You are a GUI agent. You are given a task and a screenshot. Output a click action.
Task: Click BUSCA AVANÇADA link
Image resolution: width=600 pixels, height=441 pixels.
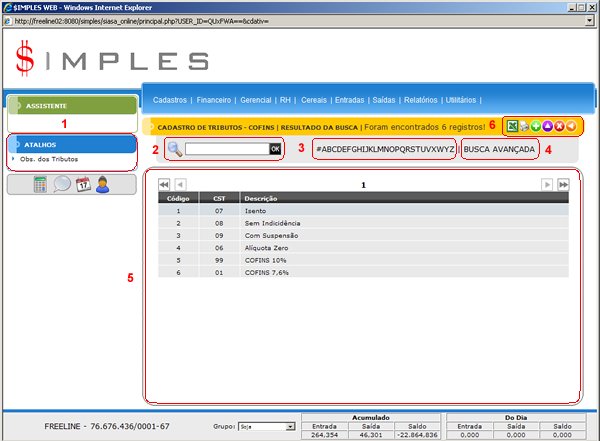[x=500, y=149]
